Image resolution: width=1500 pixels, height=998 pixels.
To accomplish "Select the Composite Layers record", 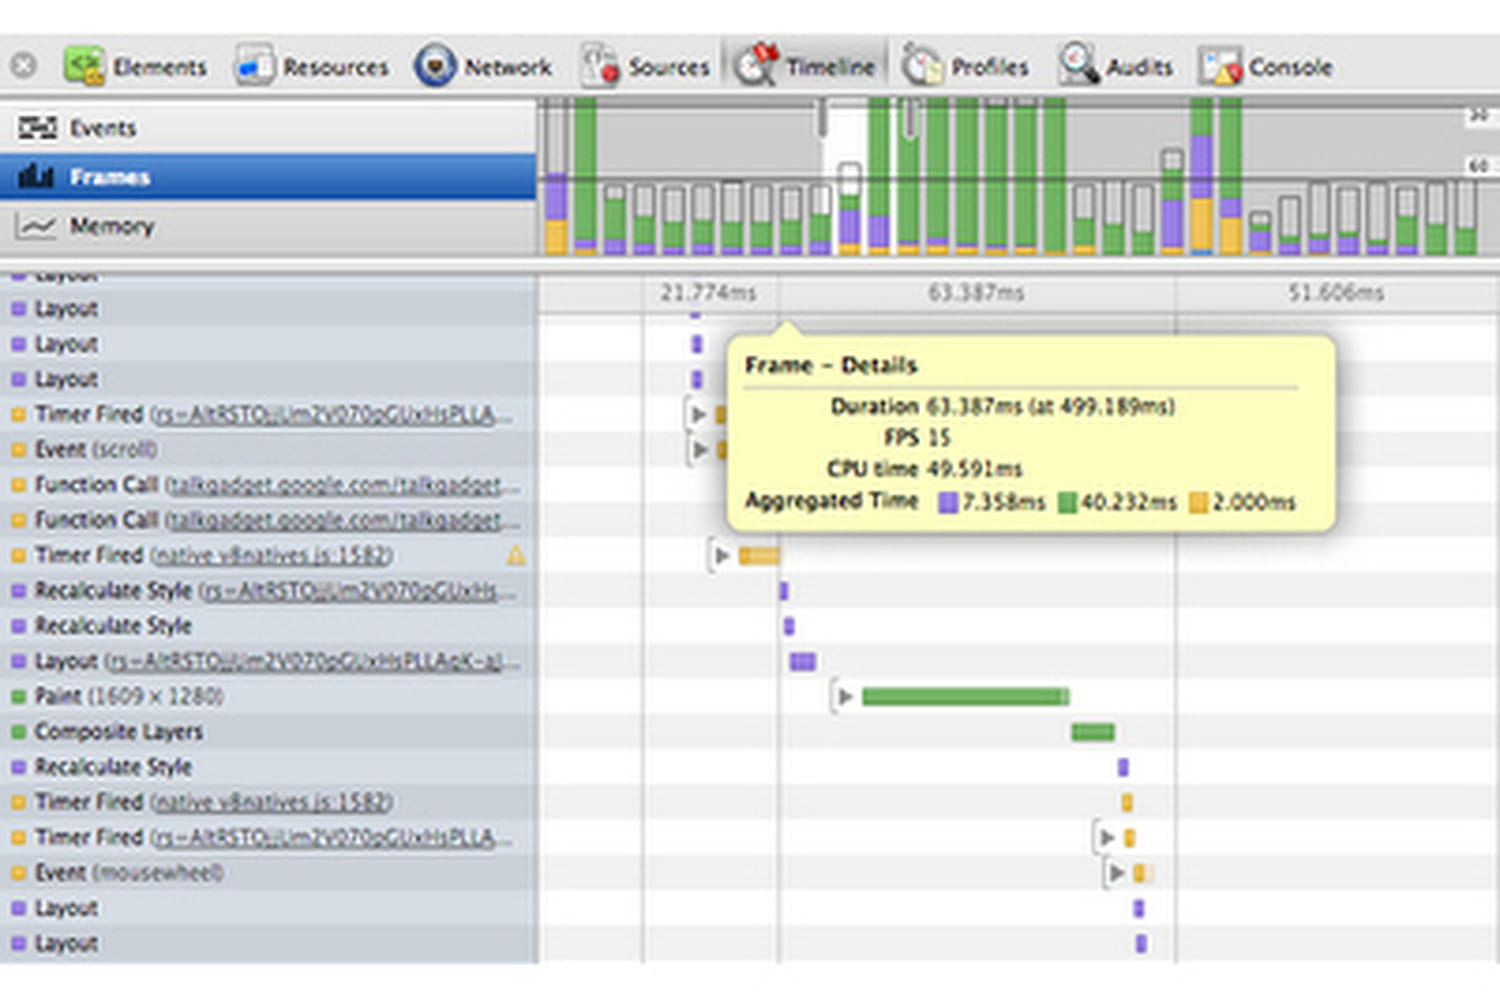I will [x=268, y=731].
